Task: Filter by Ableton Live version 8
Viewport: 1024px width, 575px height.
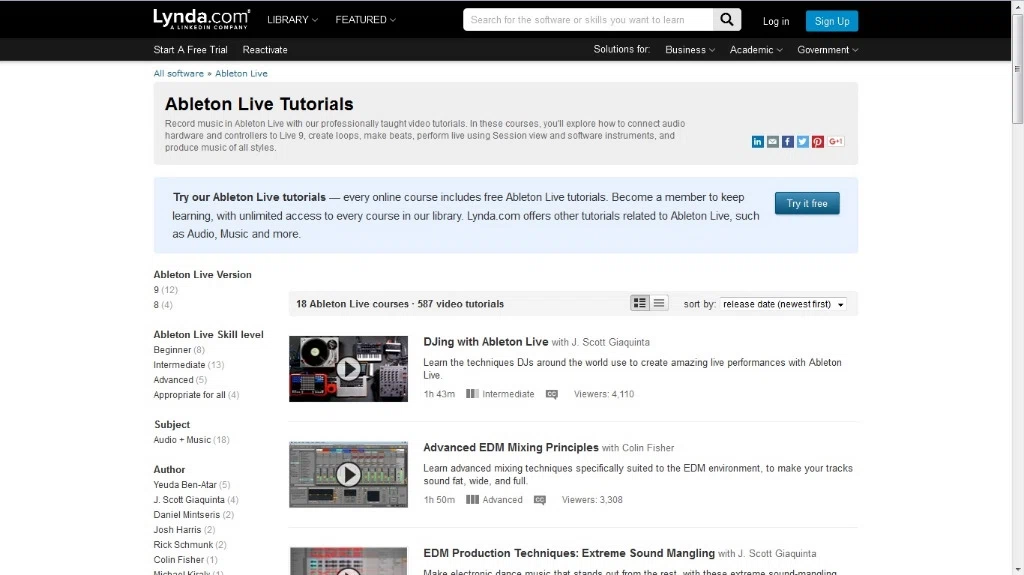Action: (x=163, y=304)
